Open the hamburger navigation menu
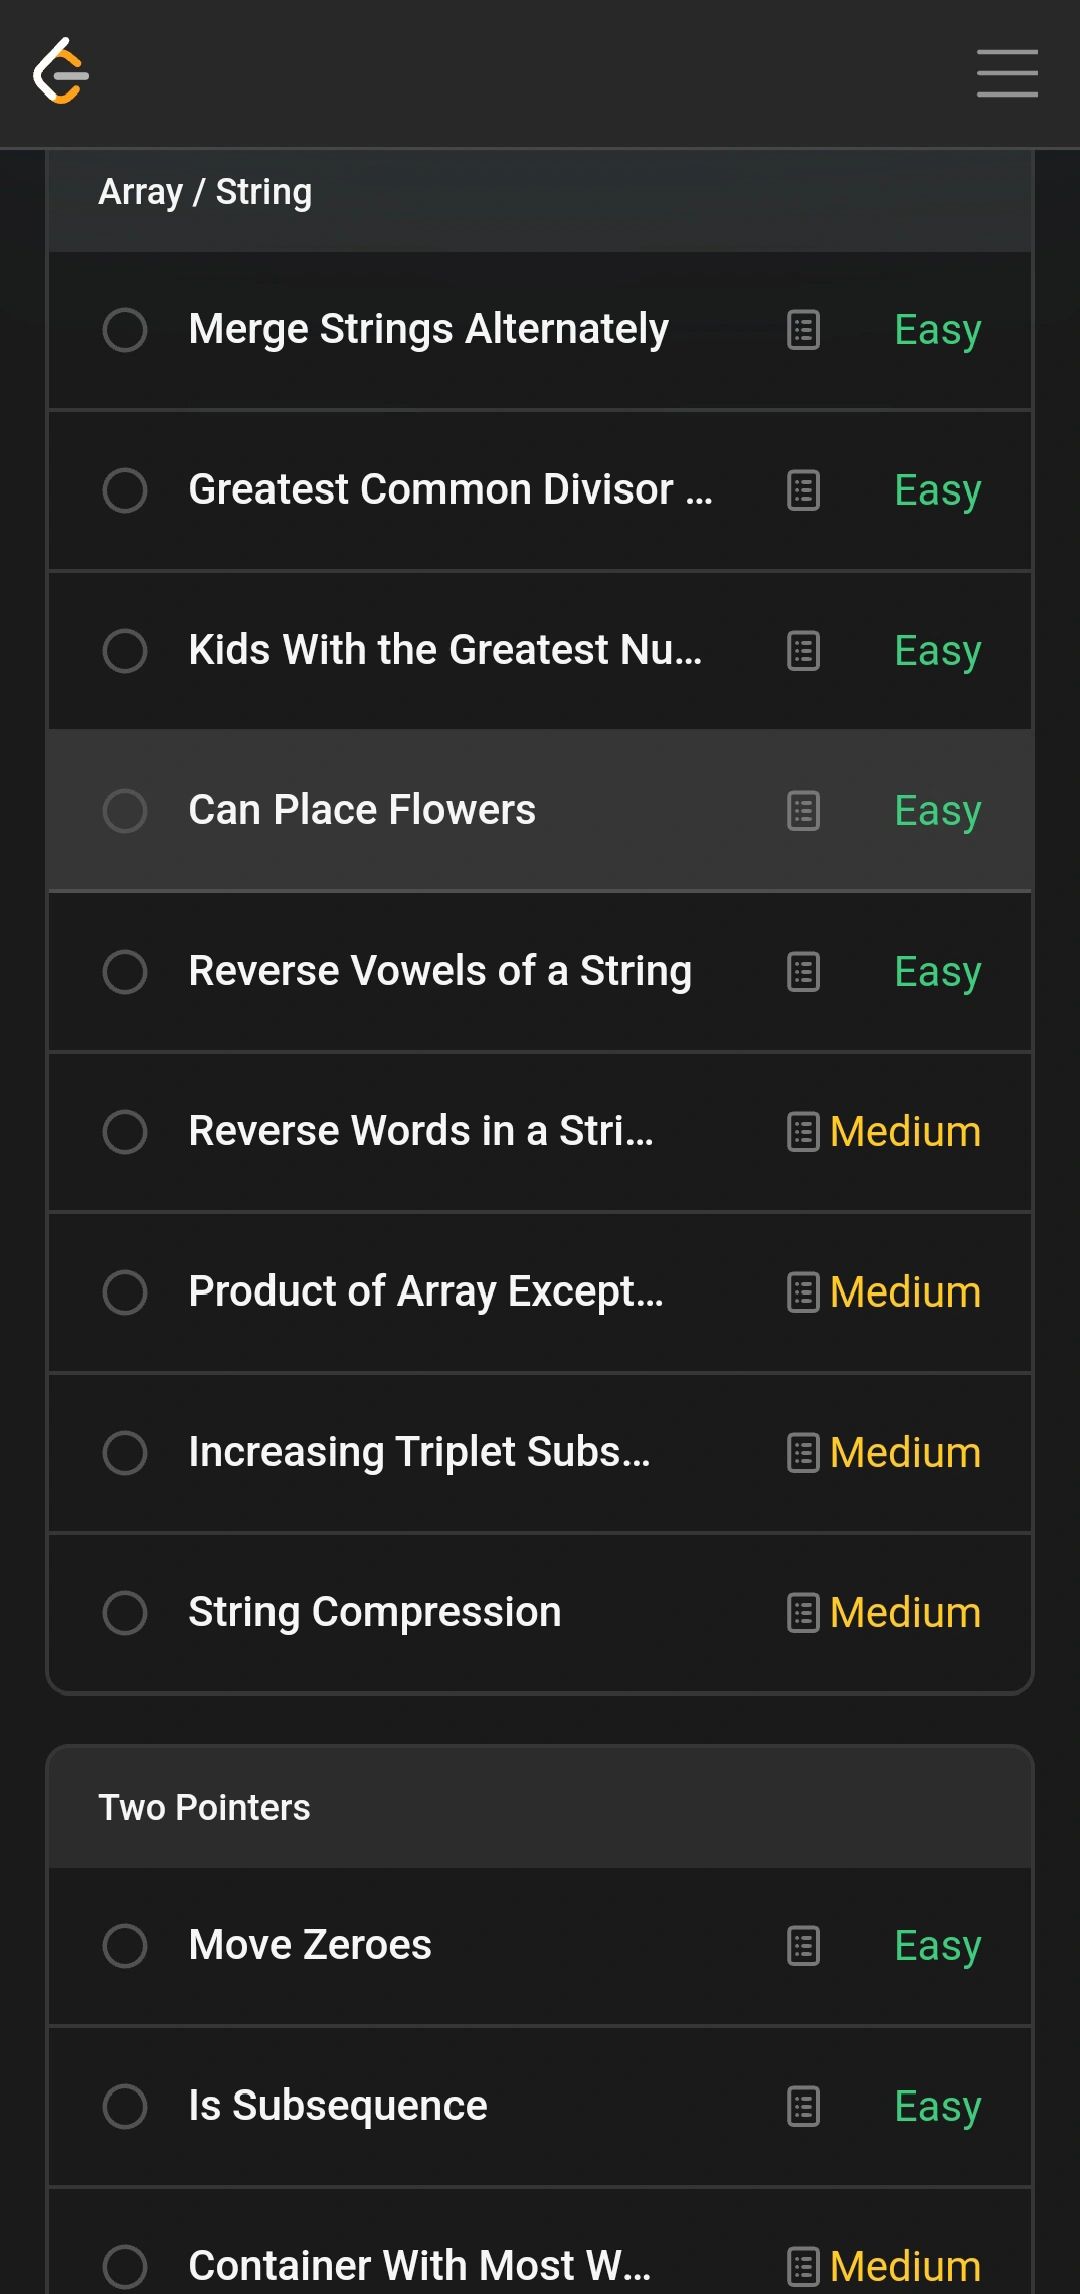Image resolution: width=1080 pixels, height=2294 pixels. [x=1007, y=73]
